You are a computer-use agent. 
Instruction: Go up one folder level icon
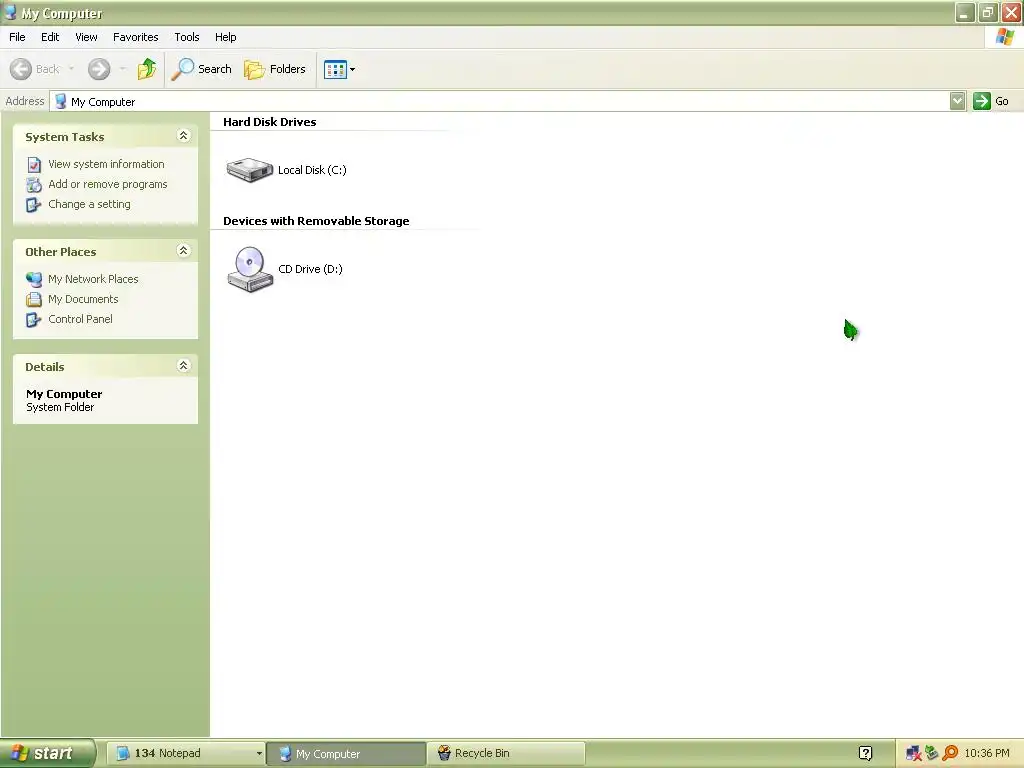tap(147, 69)
